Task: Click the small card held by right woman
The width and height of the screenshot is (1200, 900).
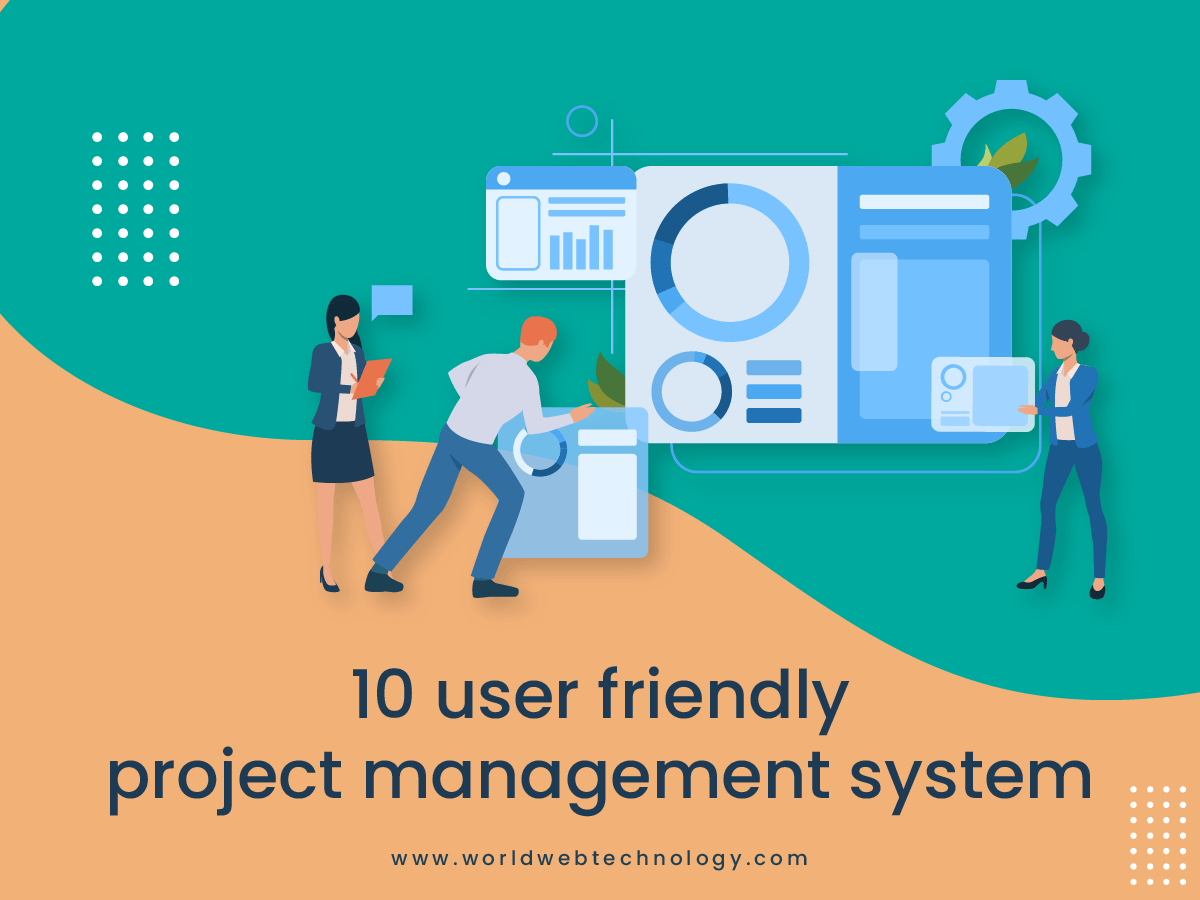Action: pyautogui.click(x=983, y=394)
